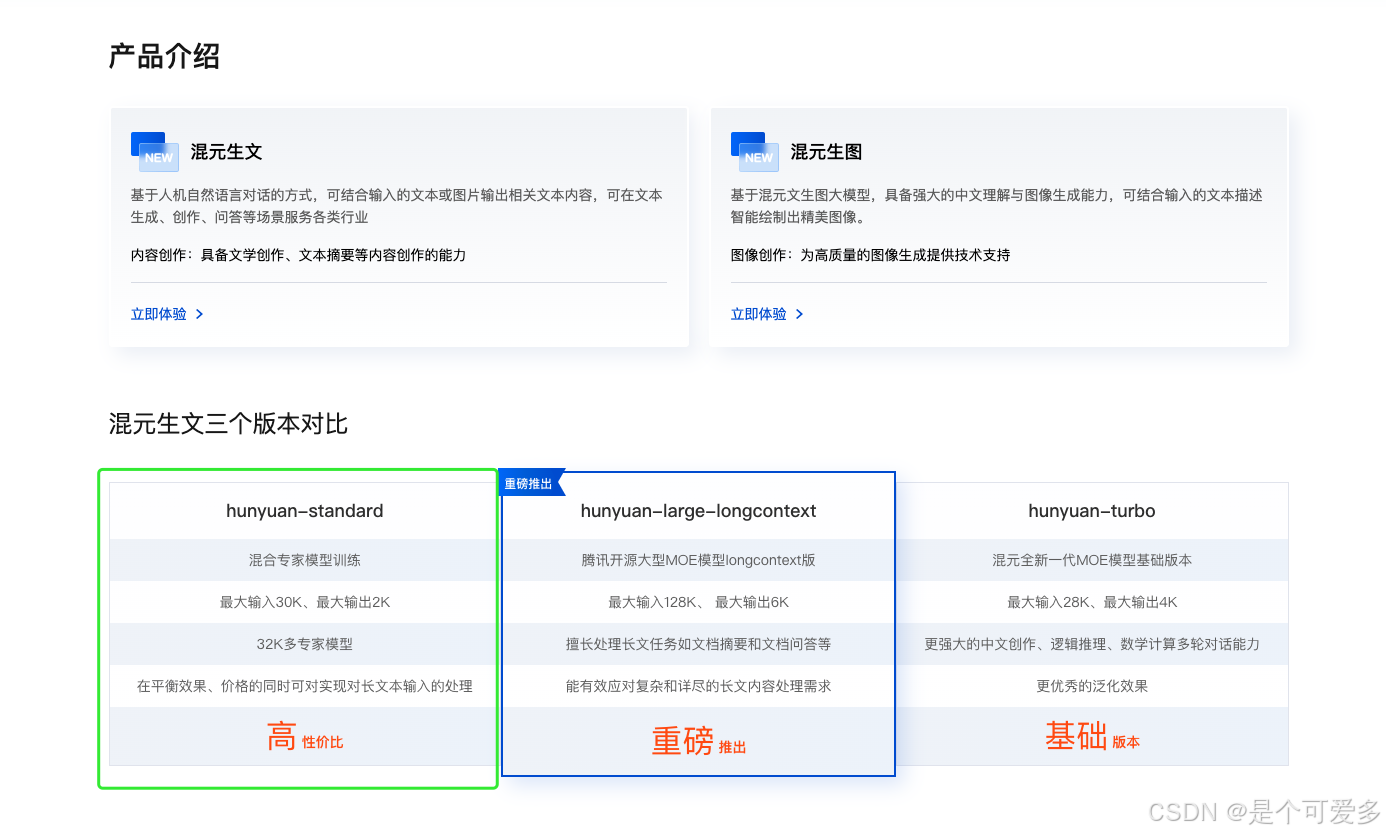Select the hunyuan-turbo column header

[1092, 511]
